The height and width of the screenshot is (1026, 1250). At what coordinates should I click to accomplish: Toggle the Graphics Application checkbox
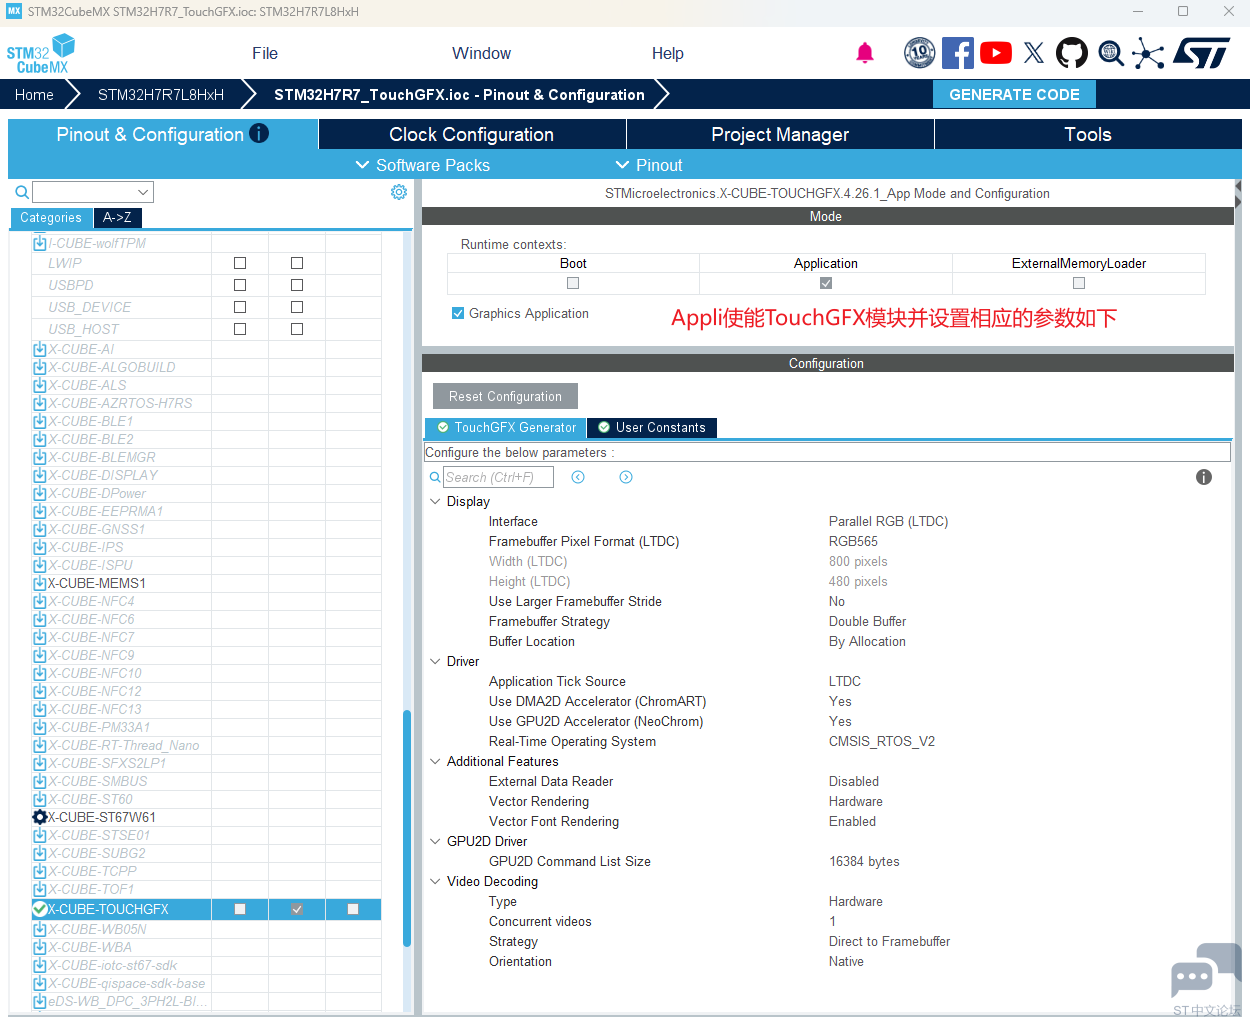point(458,313)
